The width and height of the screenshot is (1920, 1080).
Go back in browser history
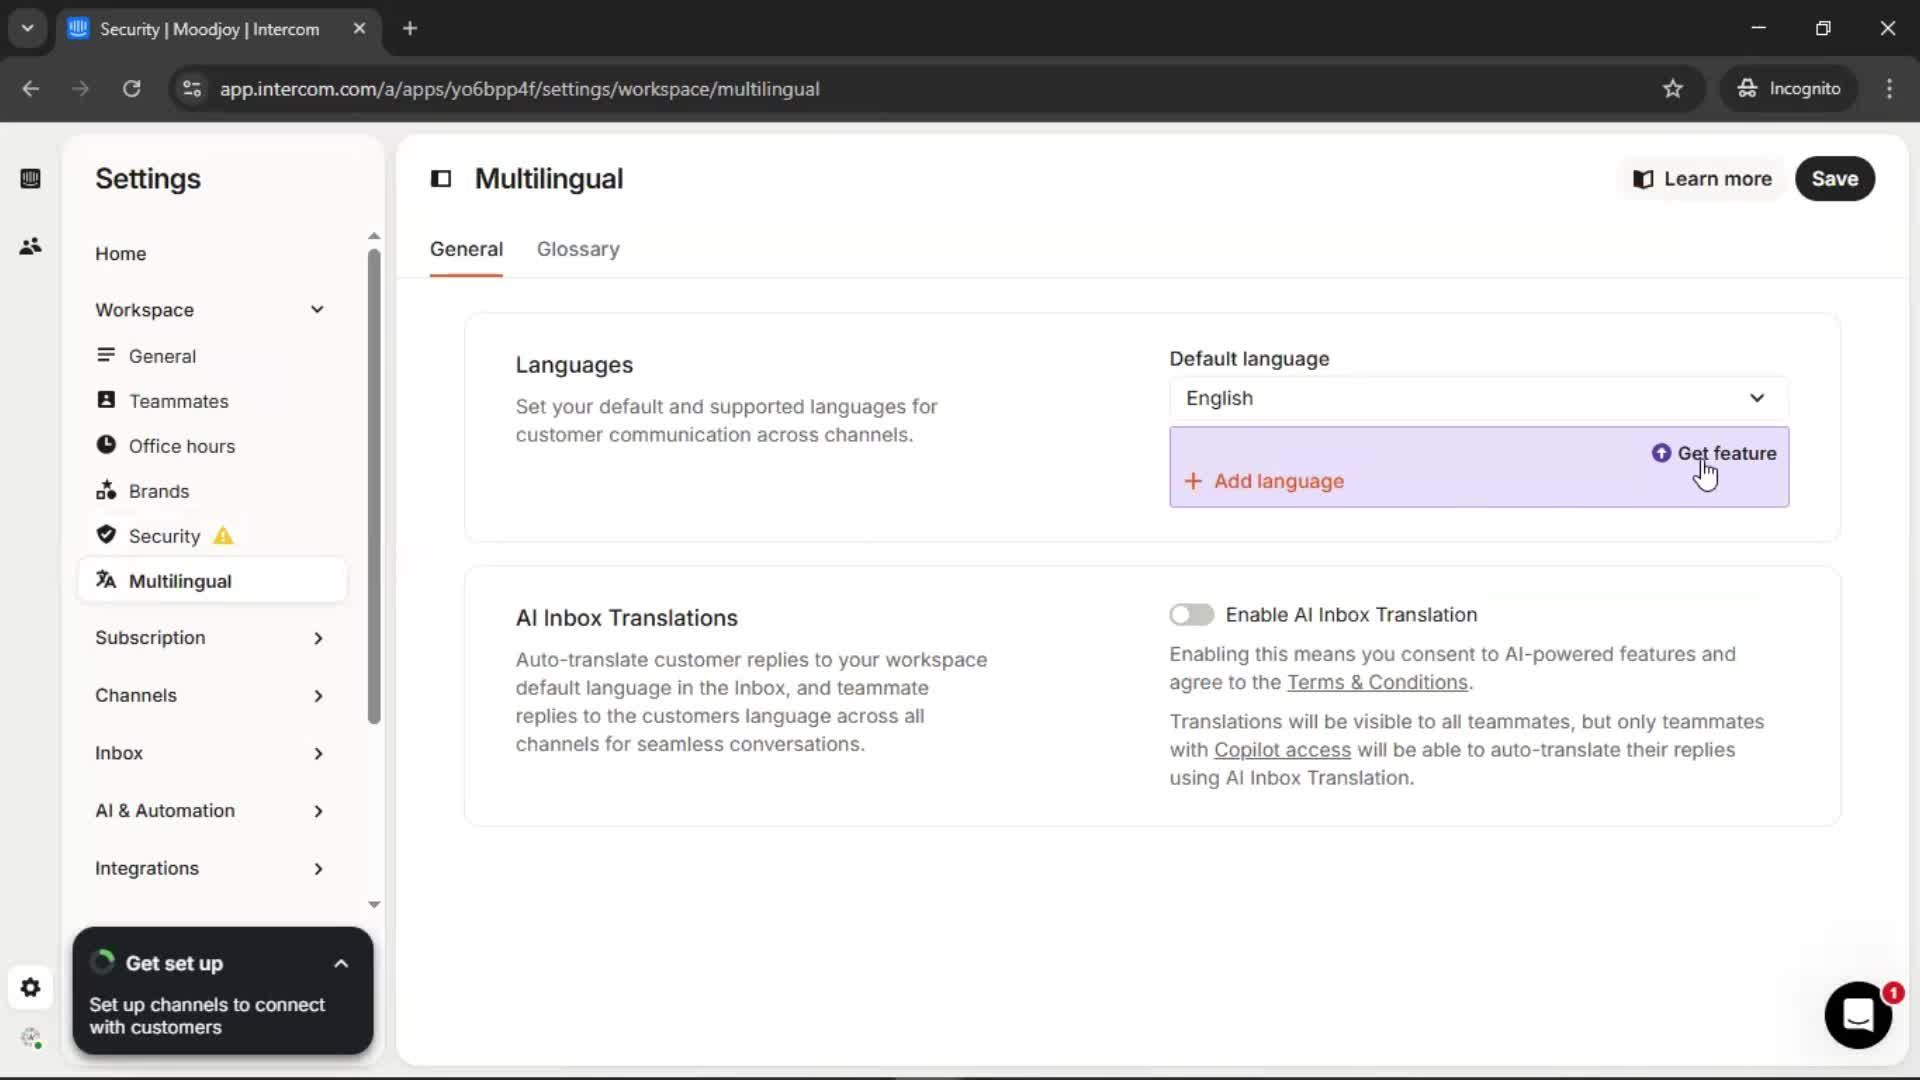click(x=31, y=89)
